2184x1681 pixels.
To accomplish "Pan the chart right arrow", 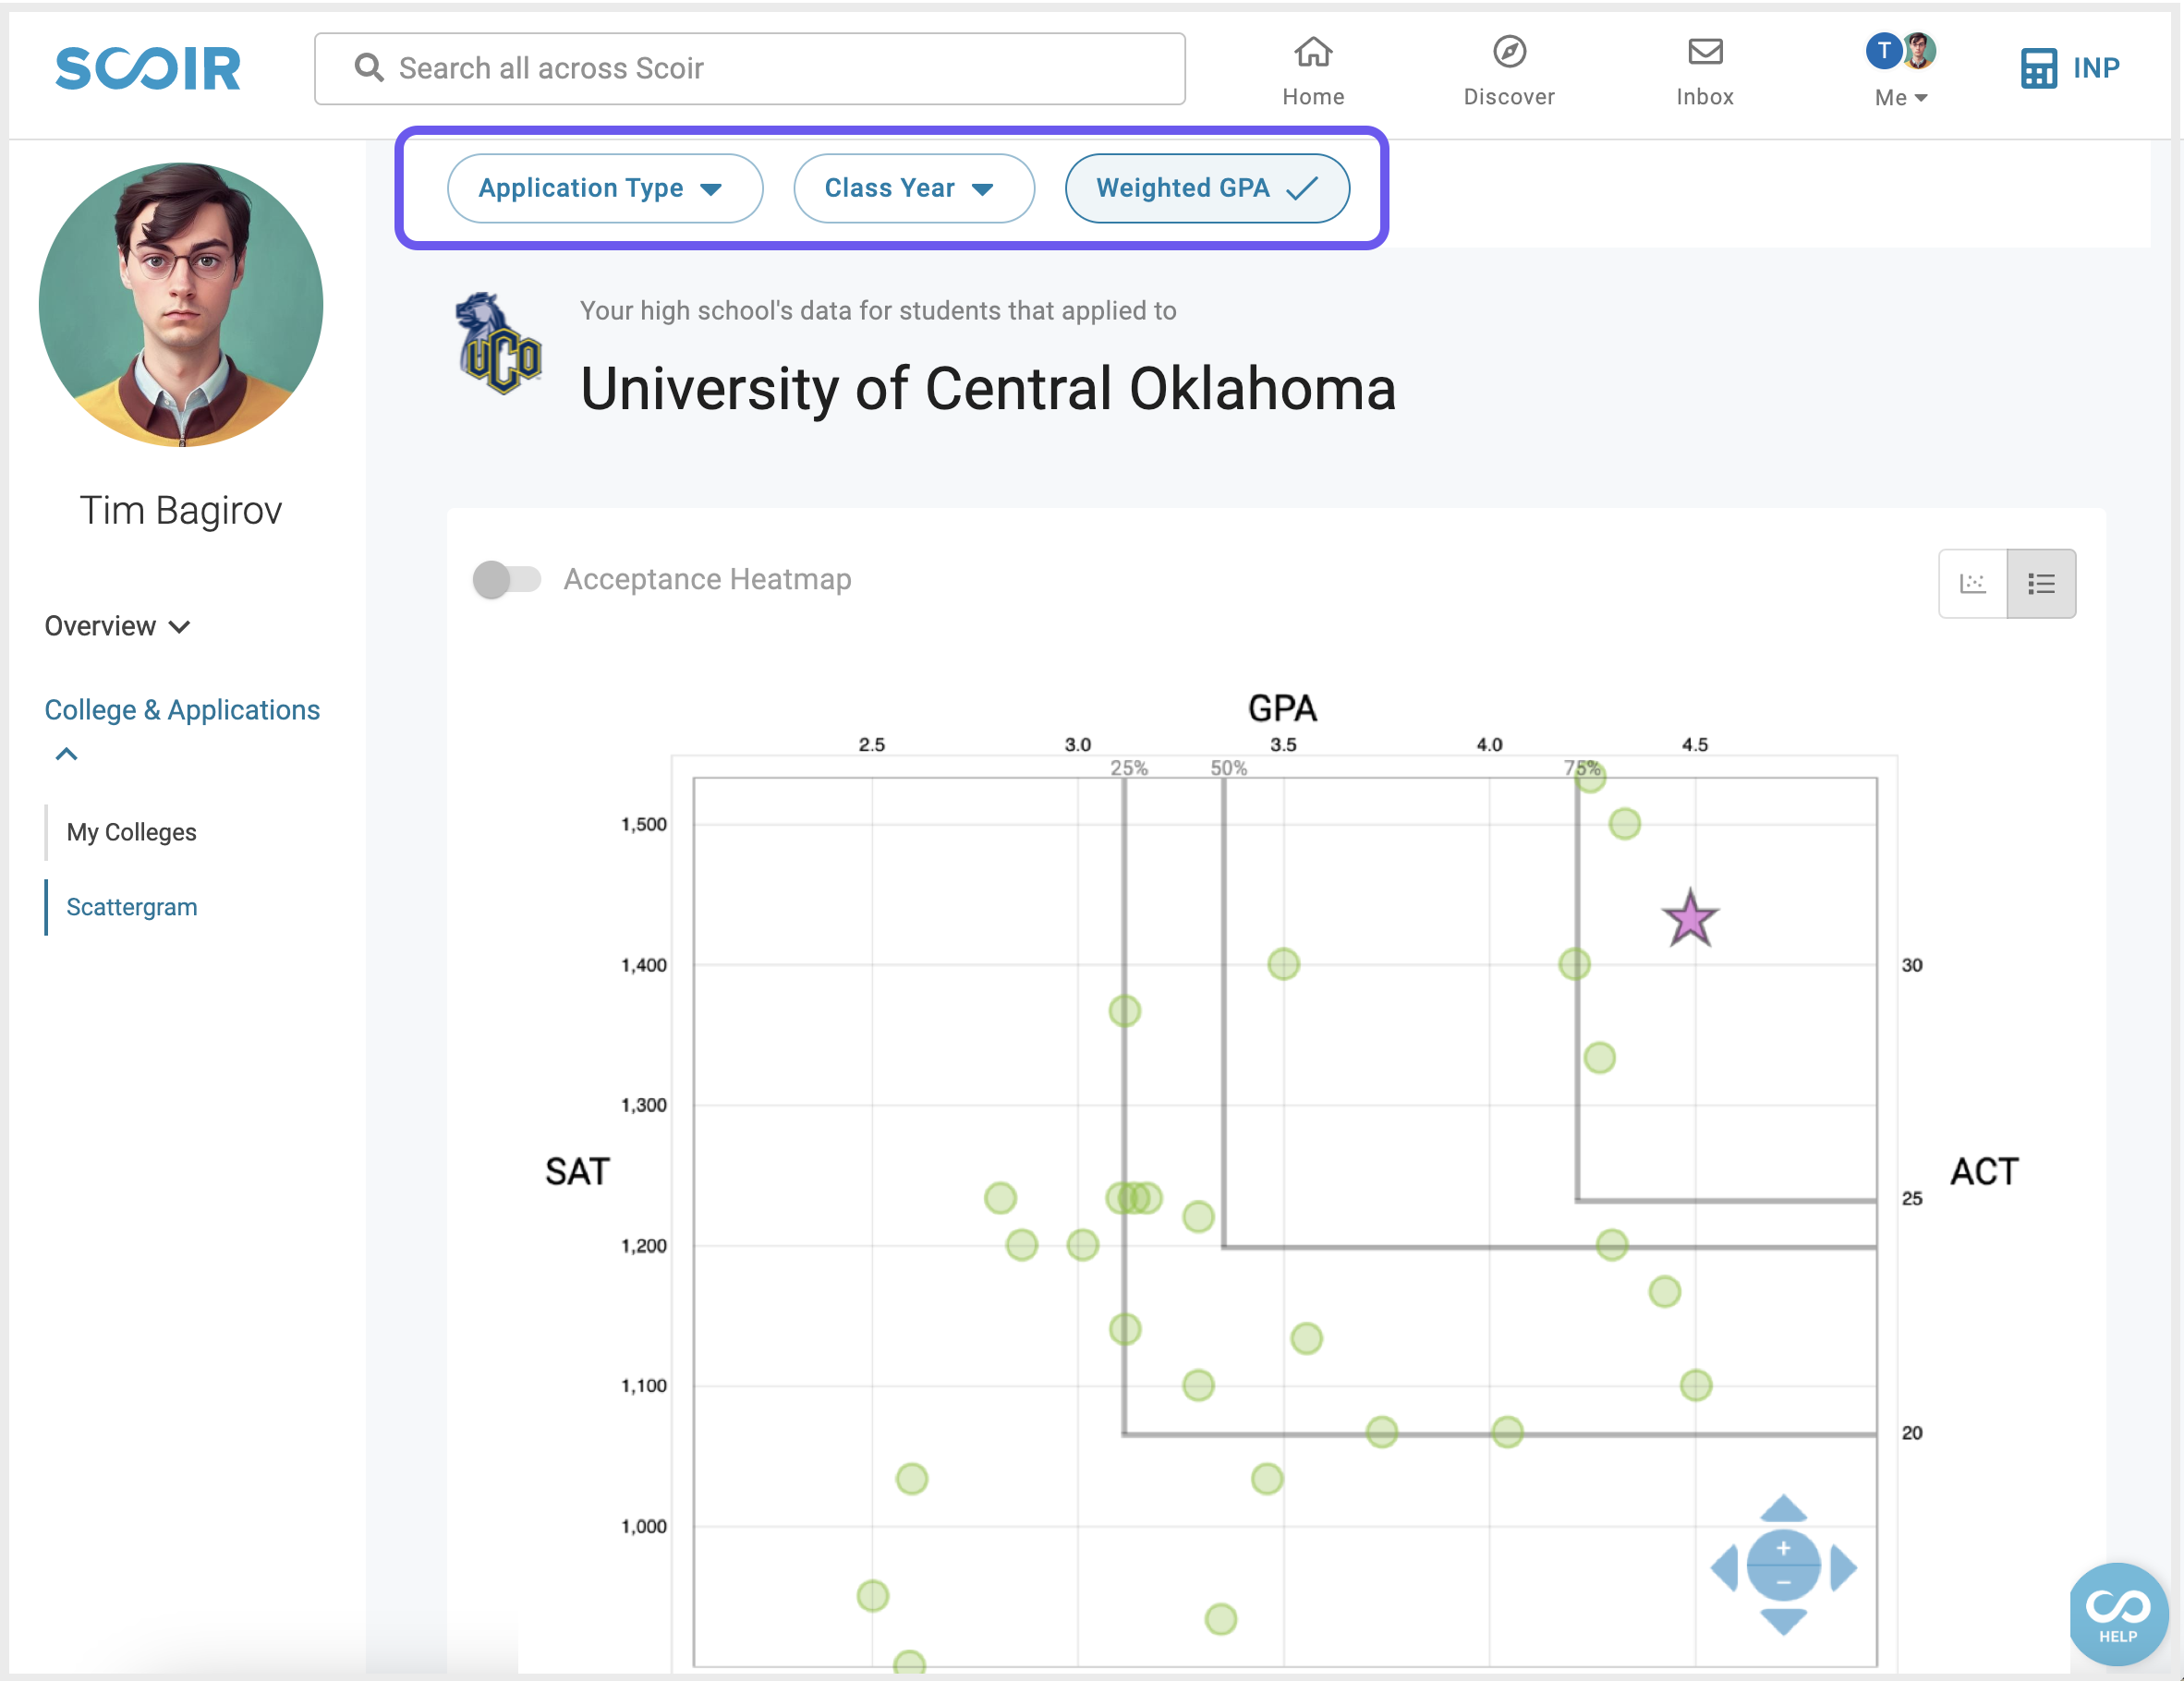I will (x=1842, y=1567).
